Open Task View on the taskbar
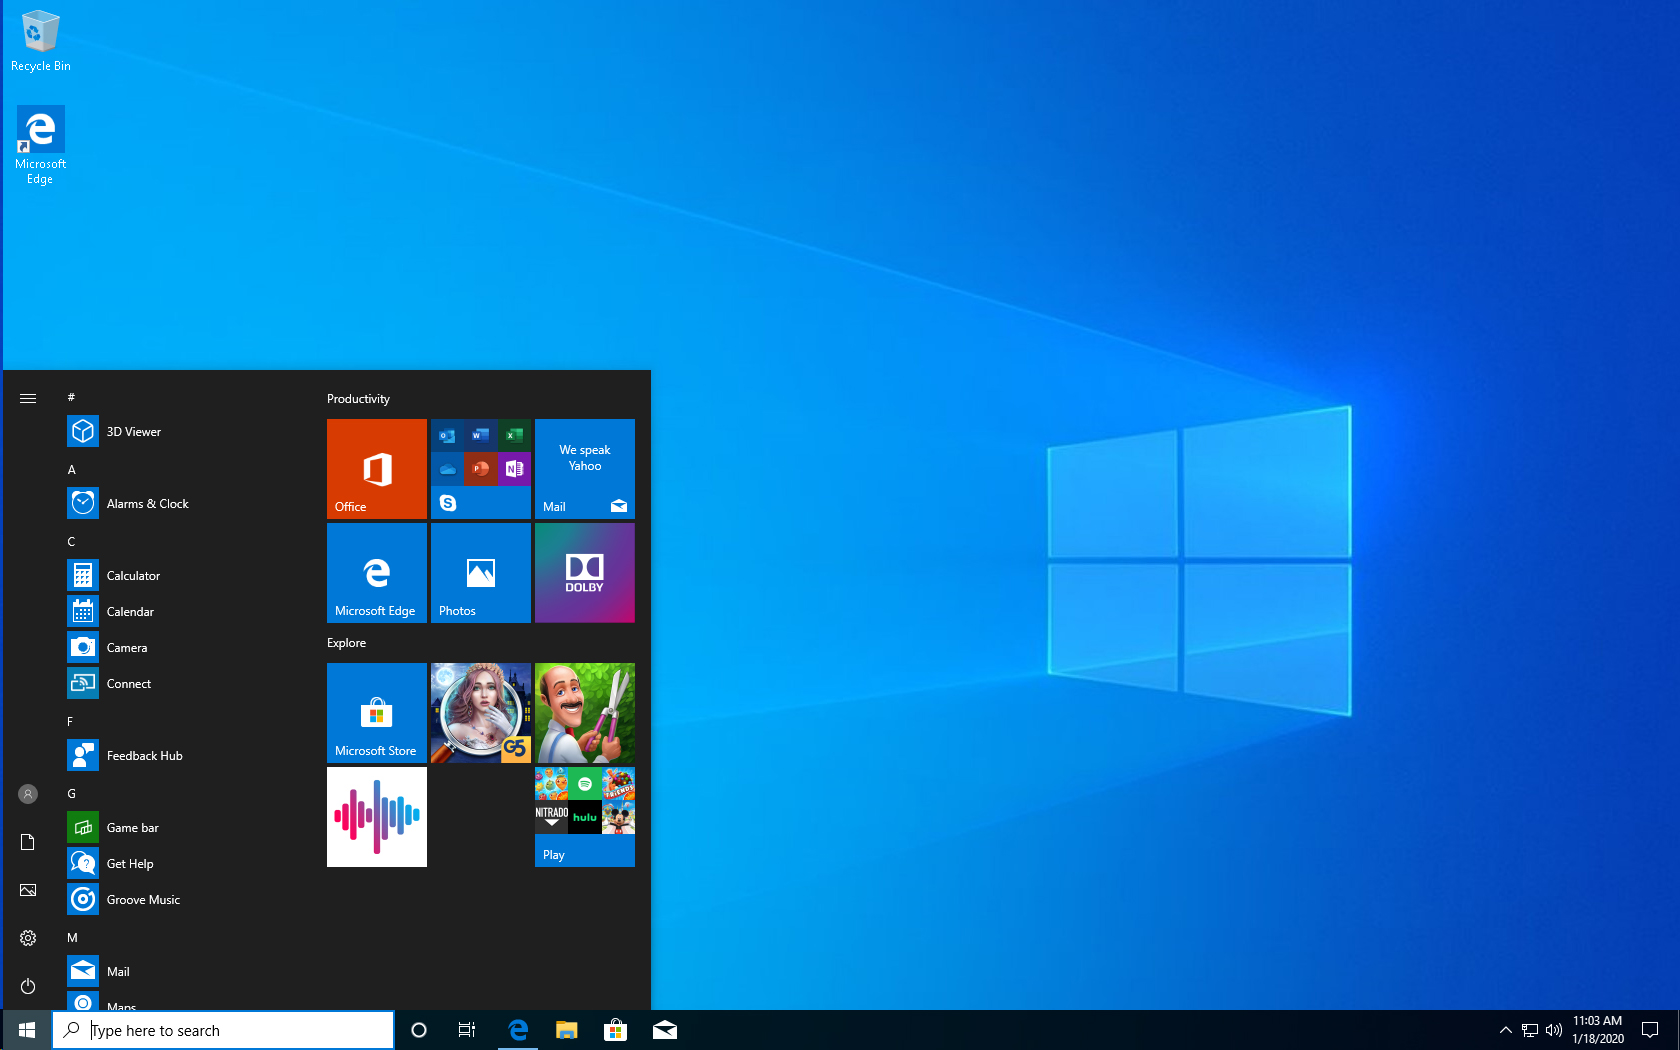This screenshot has height=1050, width=1680. 467,1030
